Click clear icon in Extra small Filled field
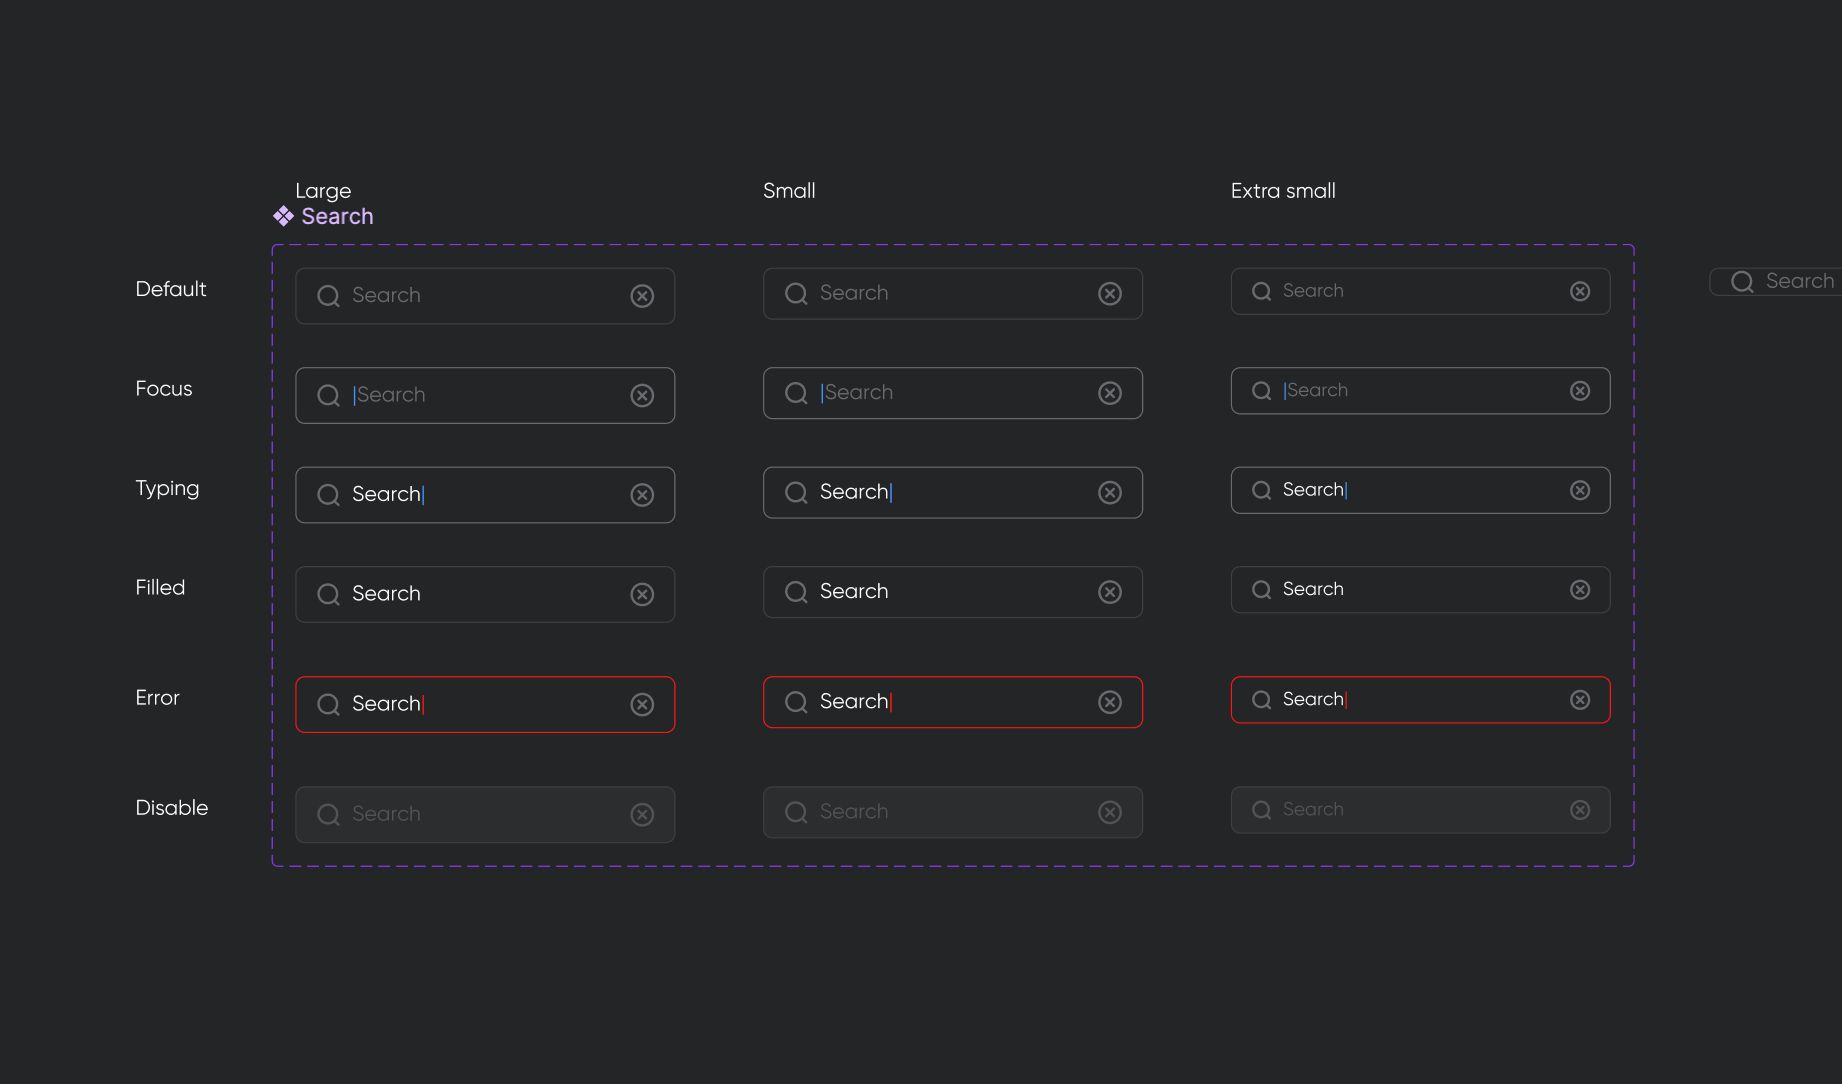The height and width of the screenshot is (1084, 1842). (1580, 590)
